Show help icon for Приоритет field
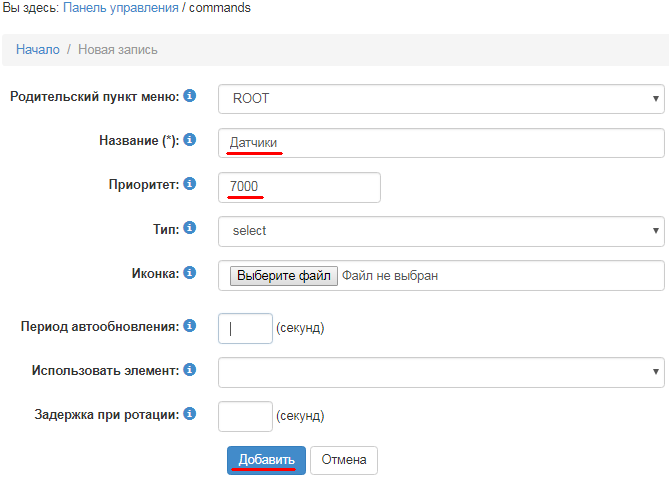669x478 pixels. point(190,184)
